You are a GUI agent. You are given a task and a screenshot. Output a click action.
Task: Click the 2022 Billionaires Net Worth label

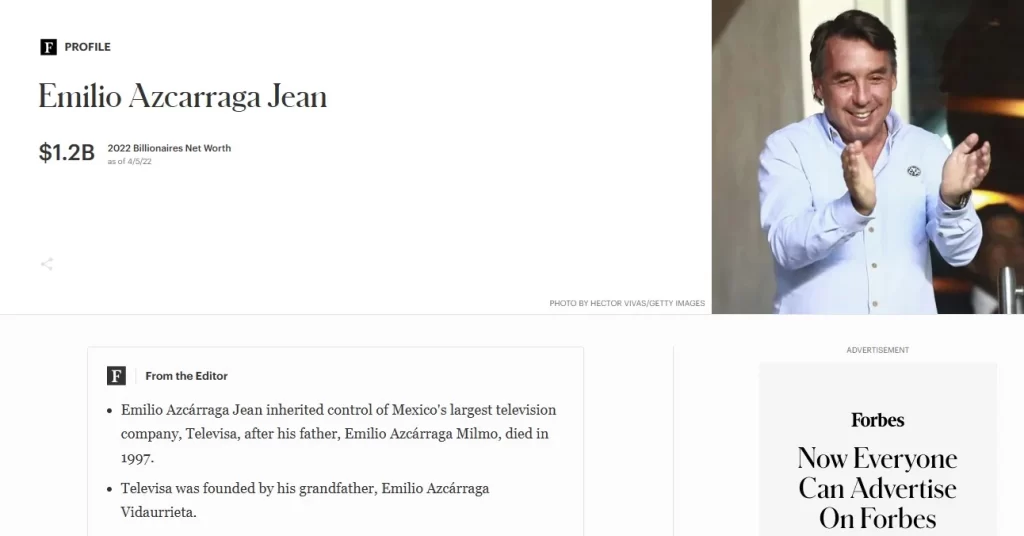click(169, 148)
